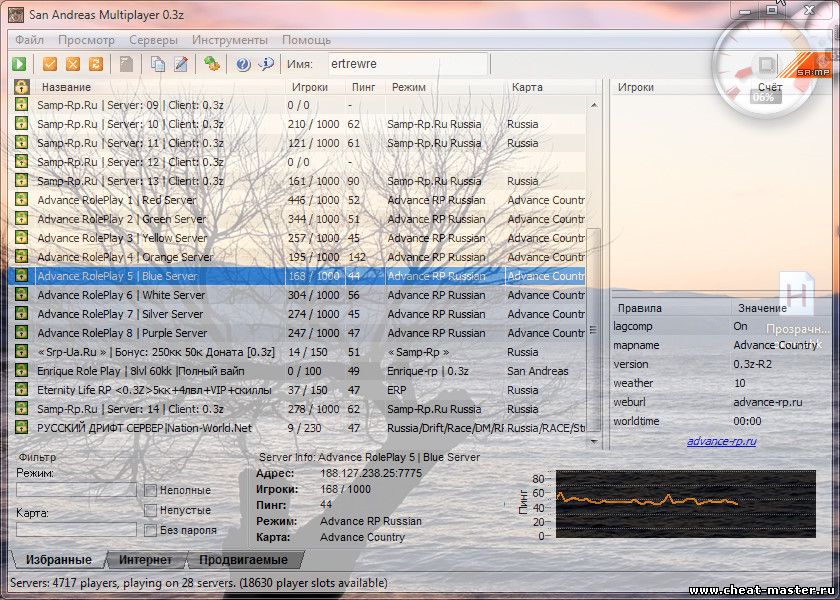Click the orange checkmark Add Server icon
The width and height of the screenshot is (840, 600).
[x=50, y=64]
